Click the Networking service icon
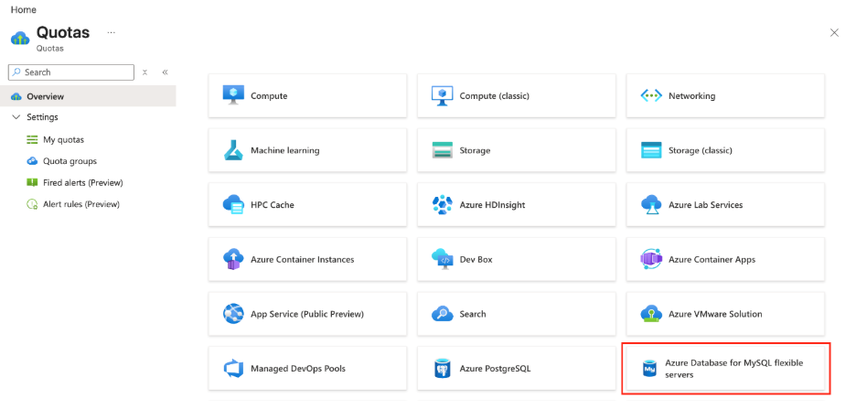This screenshot has height=401, width=856. pyautogui.click(x=651, y=96)
